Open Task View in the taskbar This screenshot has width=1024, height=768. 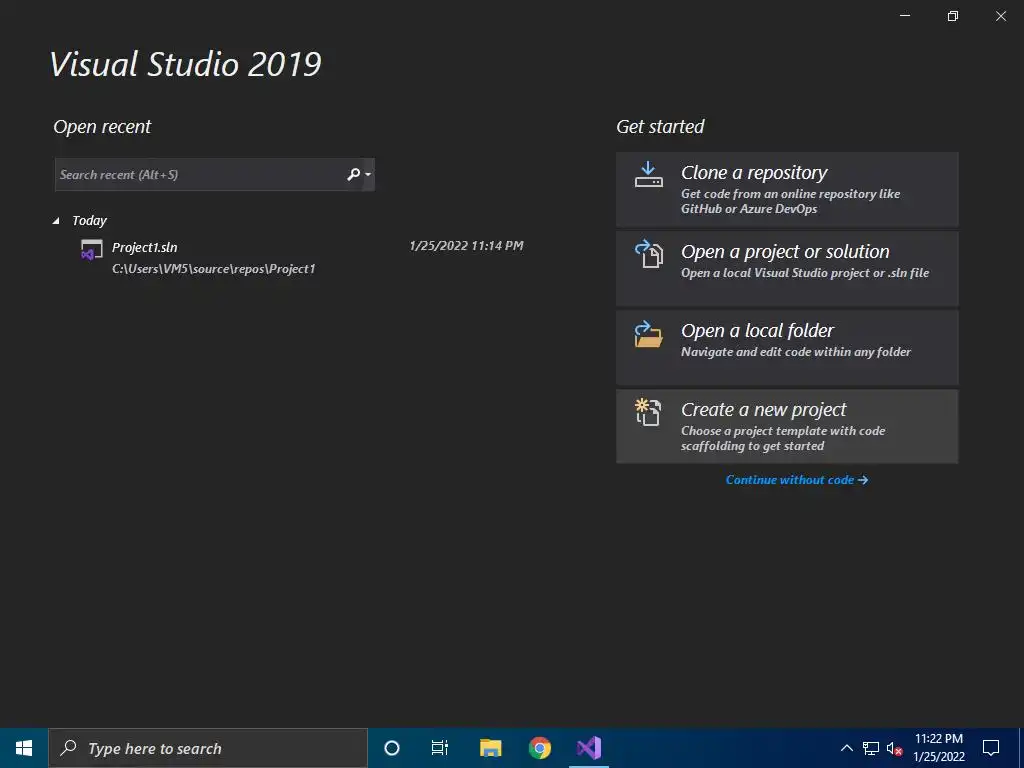[440, 748]
